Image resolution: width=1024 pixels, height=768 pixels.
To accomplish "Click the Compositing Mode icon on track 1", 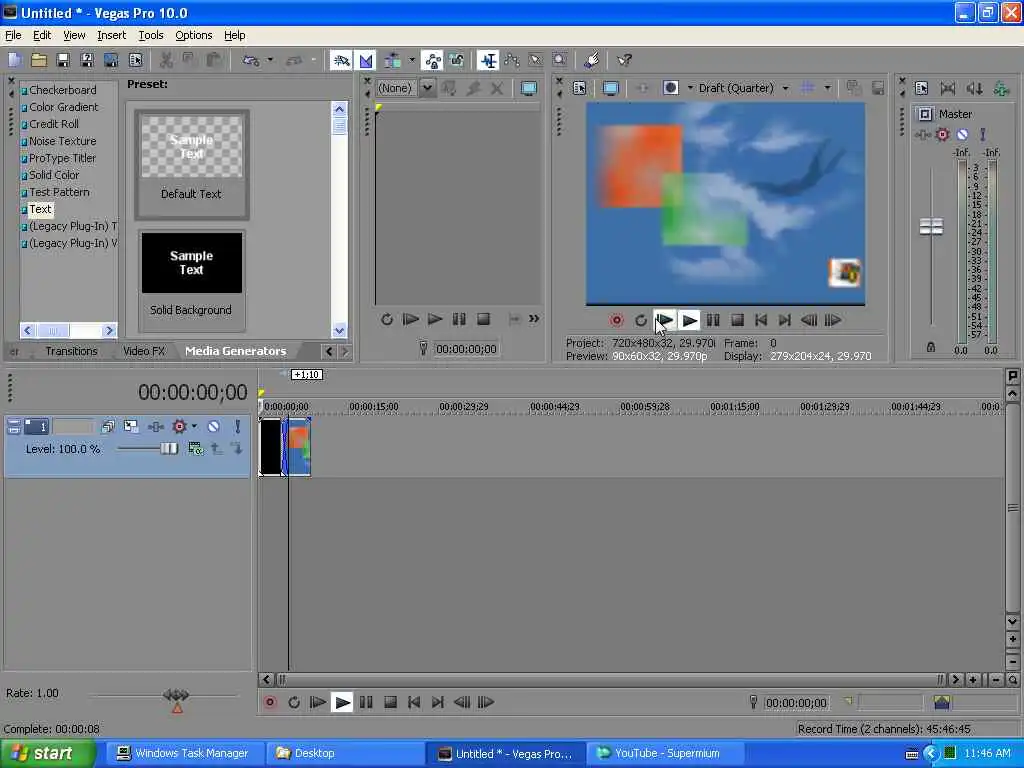I will pyautogui.click(x=195, y=449).
